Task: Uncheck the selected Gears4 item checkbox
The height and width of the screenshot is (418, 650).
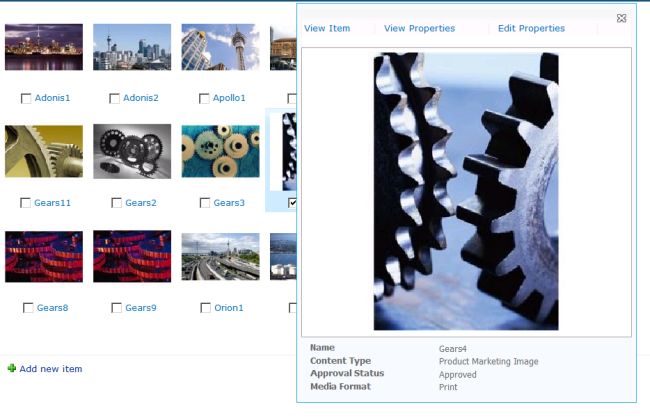Action: pyautogui.click(x=292, y=203)
